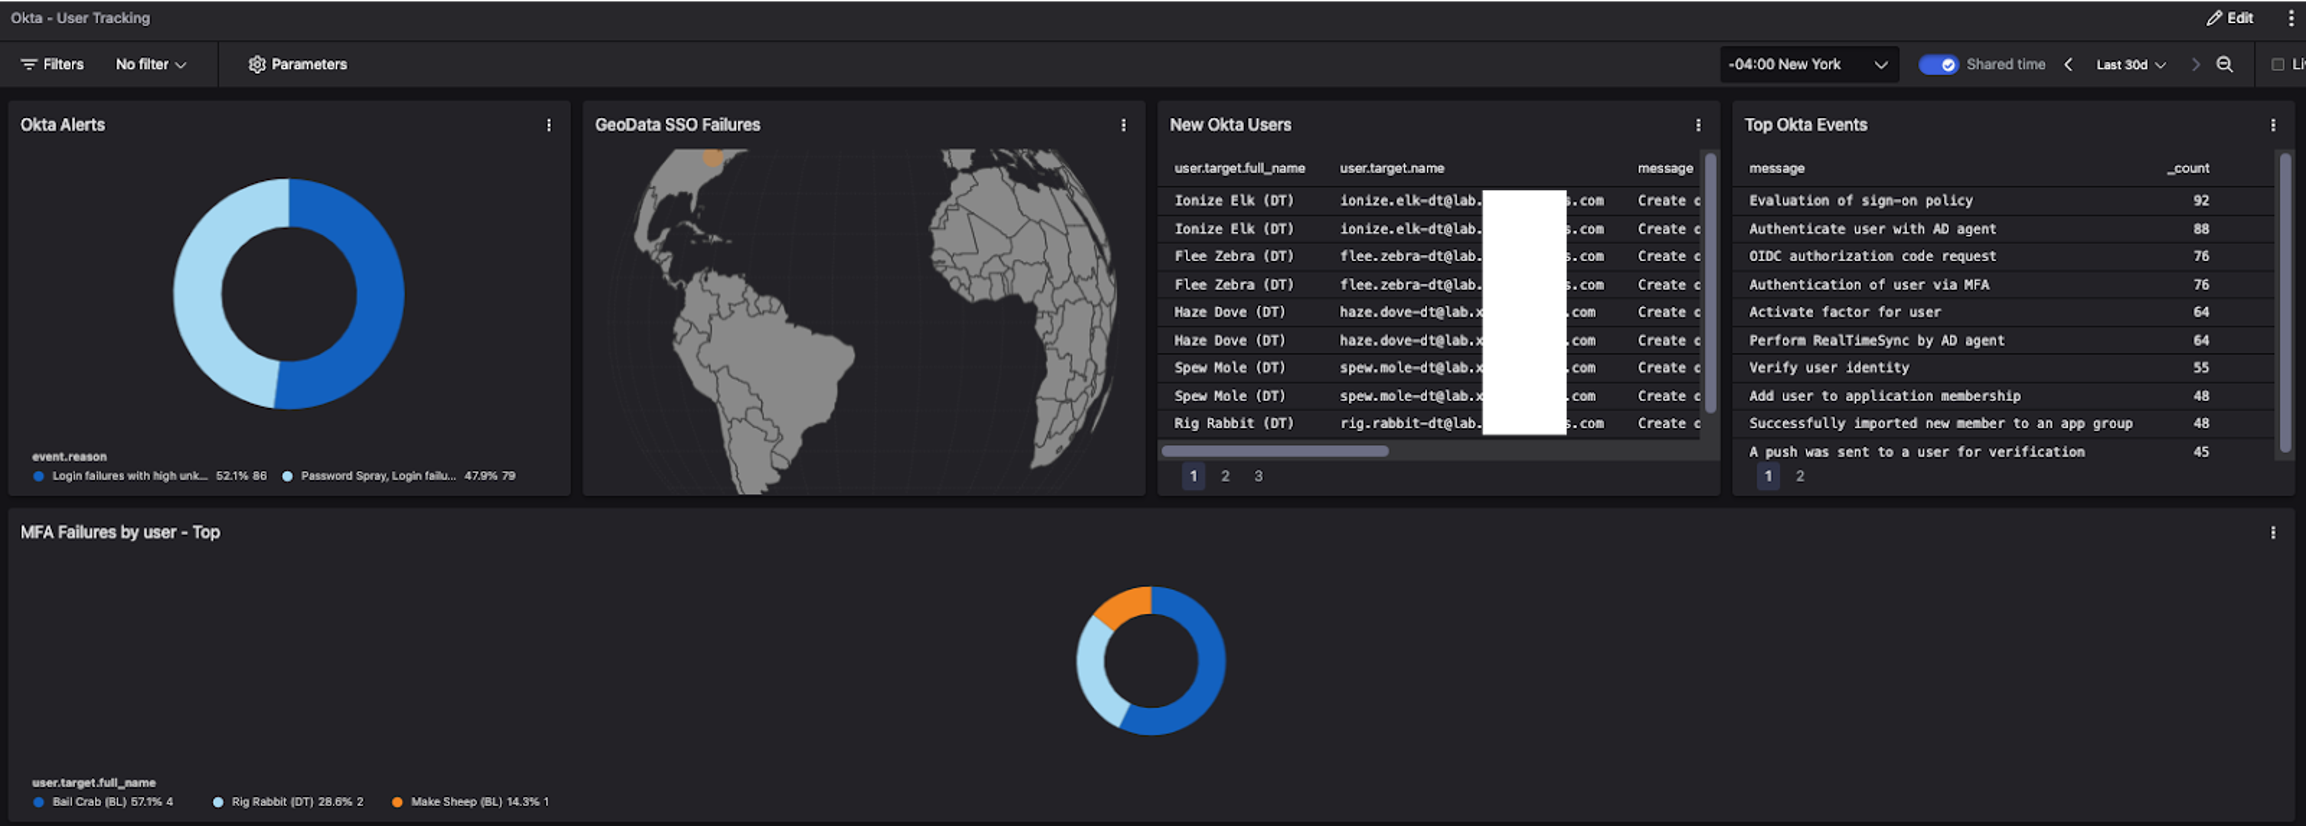Open the -04:00 New York timezone dropdown

pos(1808,64)
